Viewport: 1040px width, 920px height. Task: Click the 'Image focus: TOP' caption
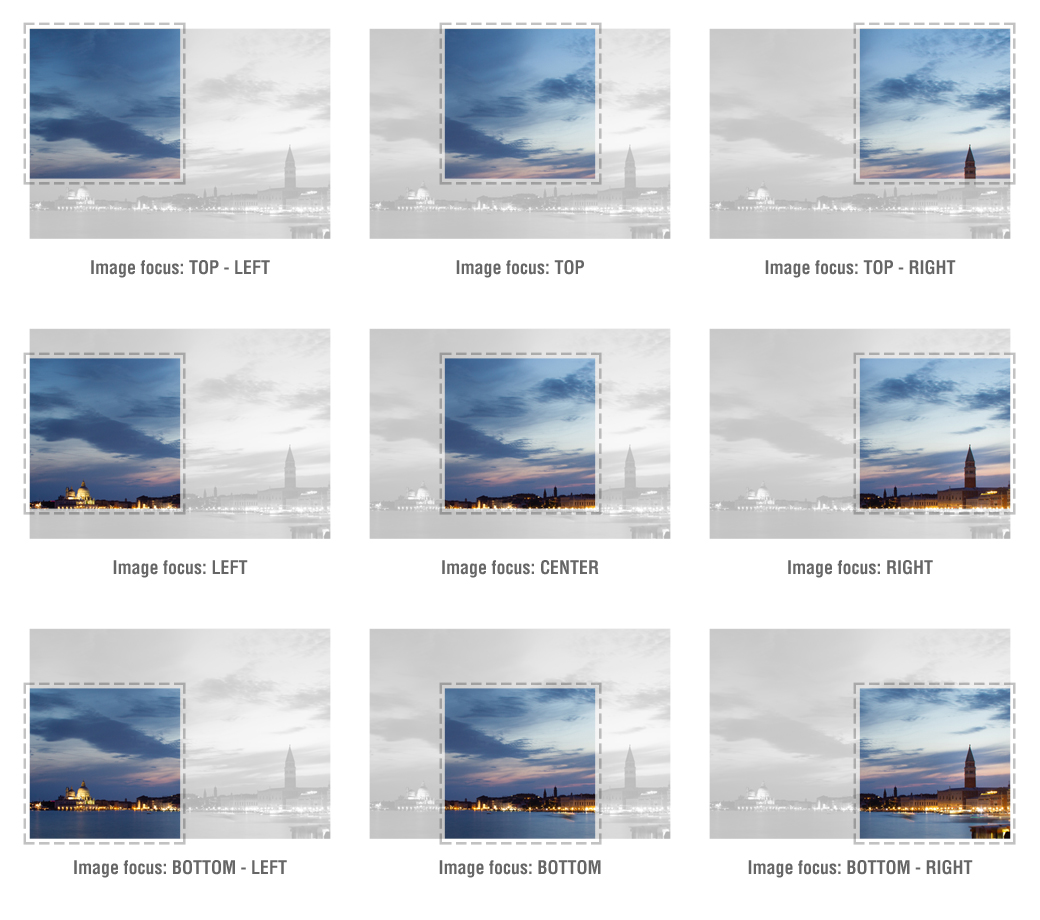[520, 267]
